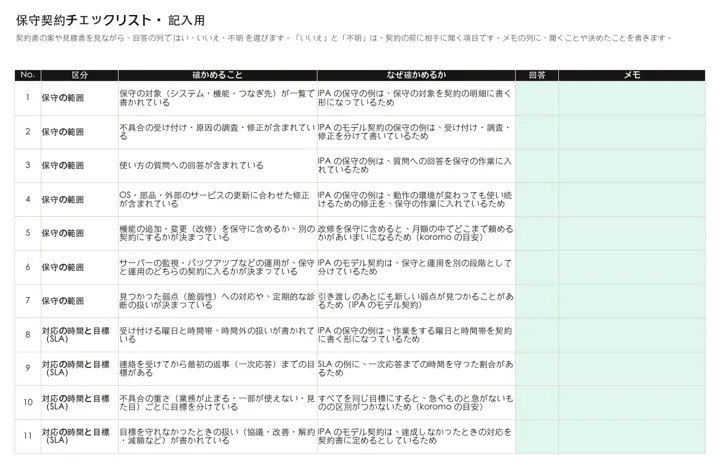
Task: Click "保守の範囲" in row 1
Action: pos(63,98)
